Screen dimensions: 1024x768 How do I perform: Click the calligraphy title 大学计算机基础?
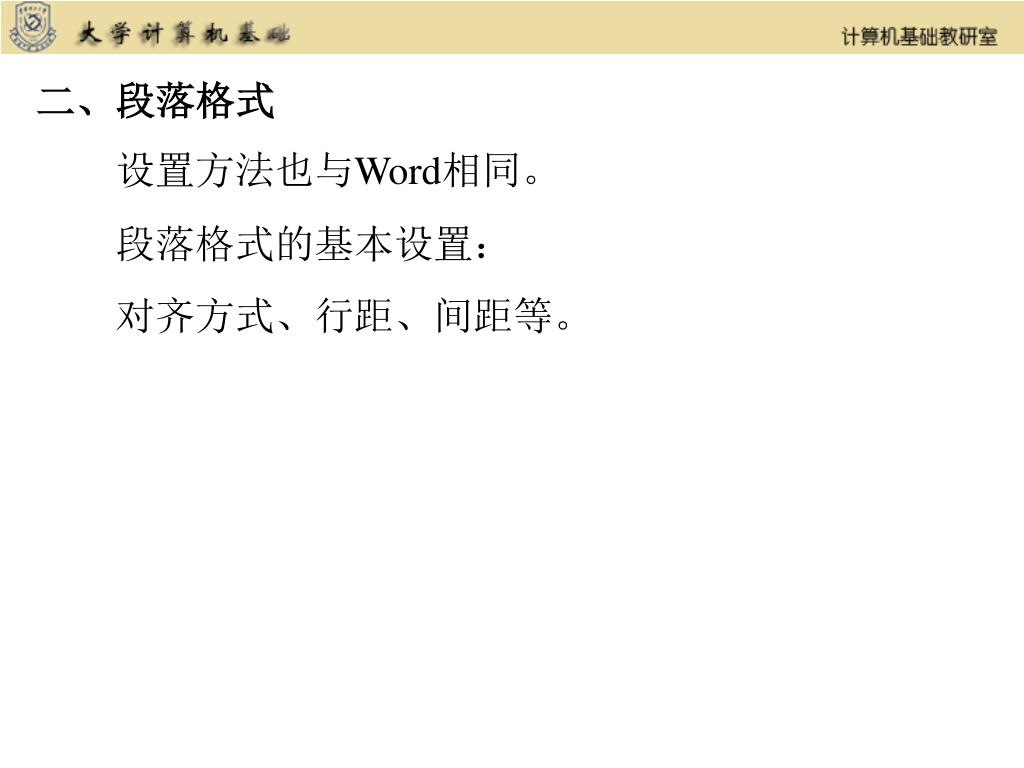[x=183, y=33]
